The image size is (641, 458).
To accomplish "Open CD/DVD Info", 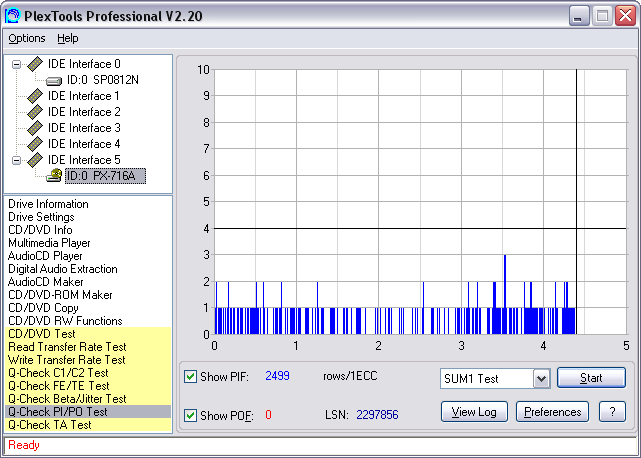I will (x=40, y=230).
